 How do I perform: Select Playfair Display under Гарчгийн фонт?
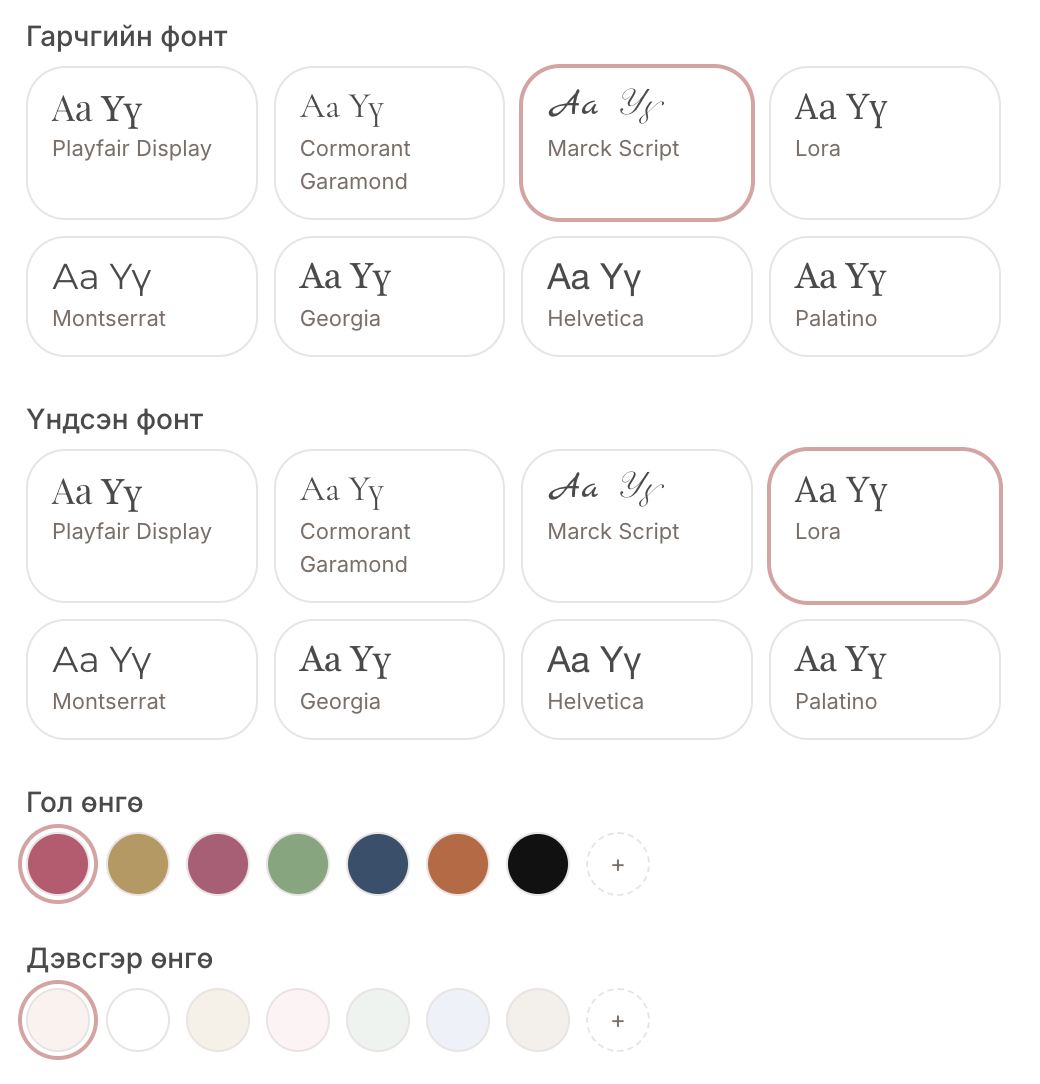[142, 143]
